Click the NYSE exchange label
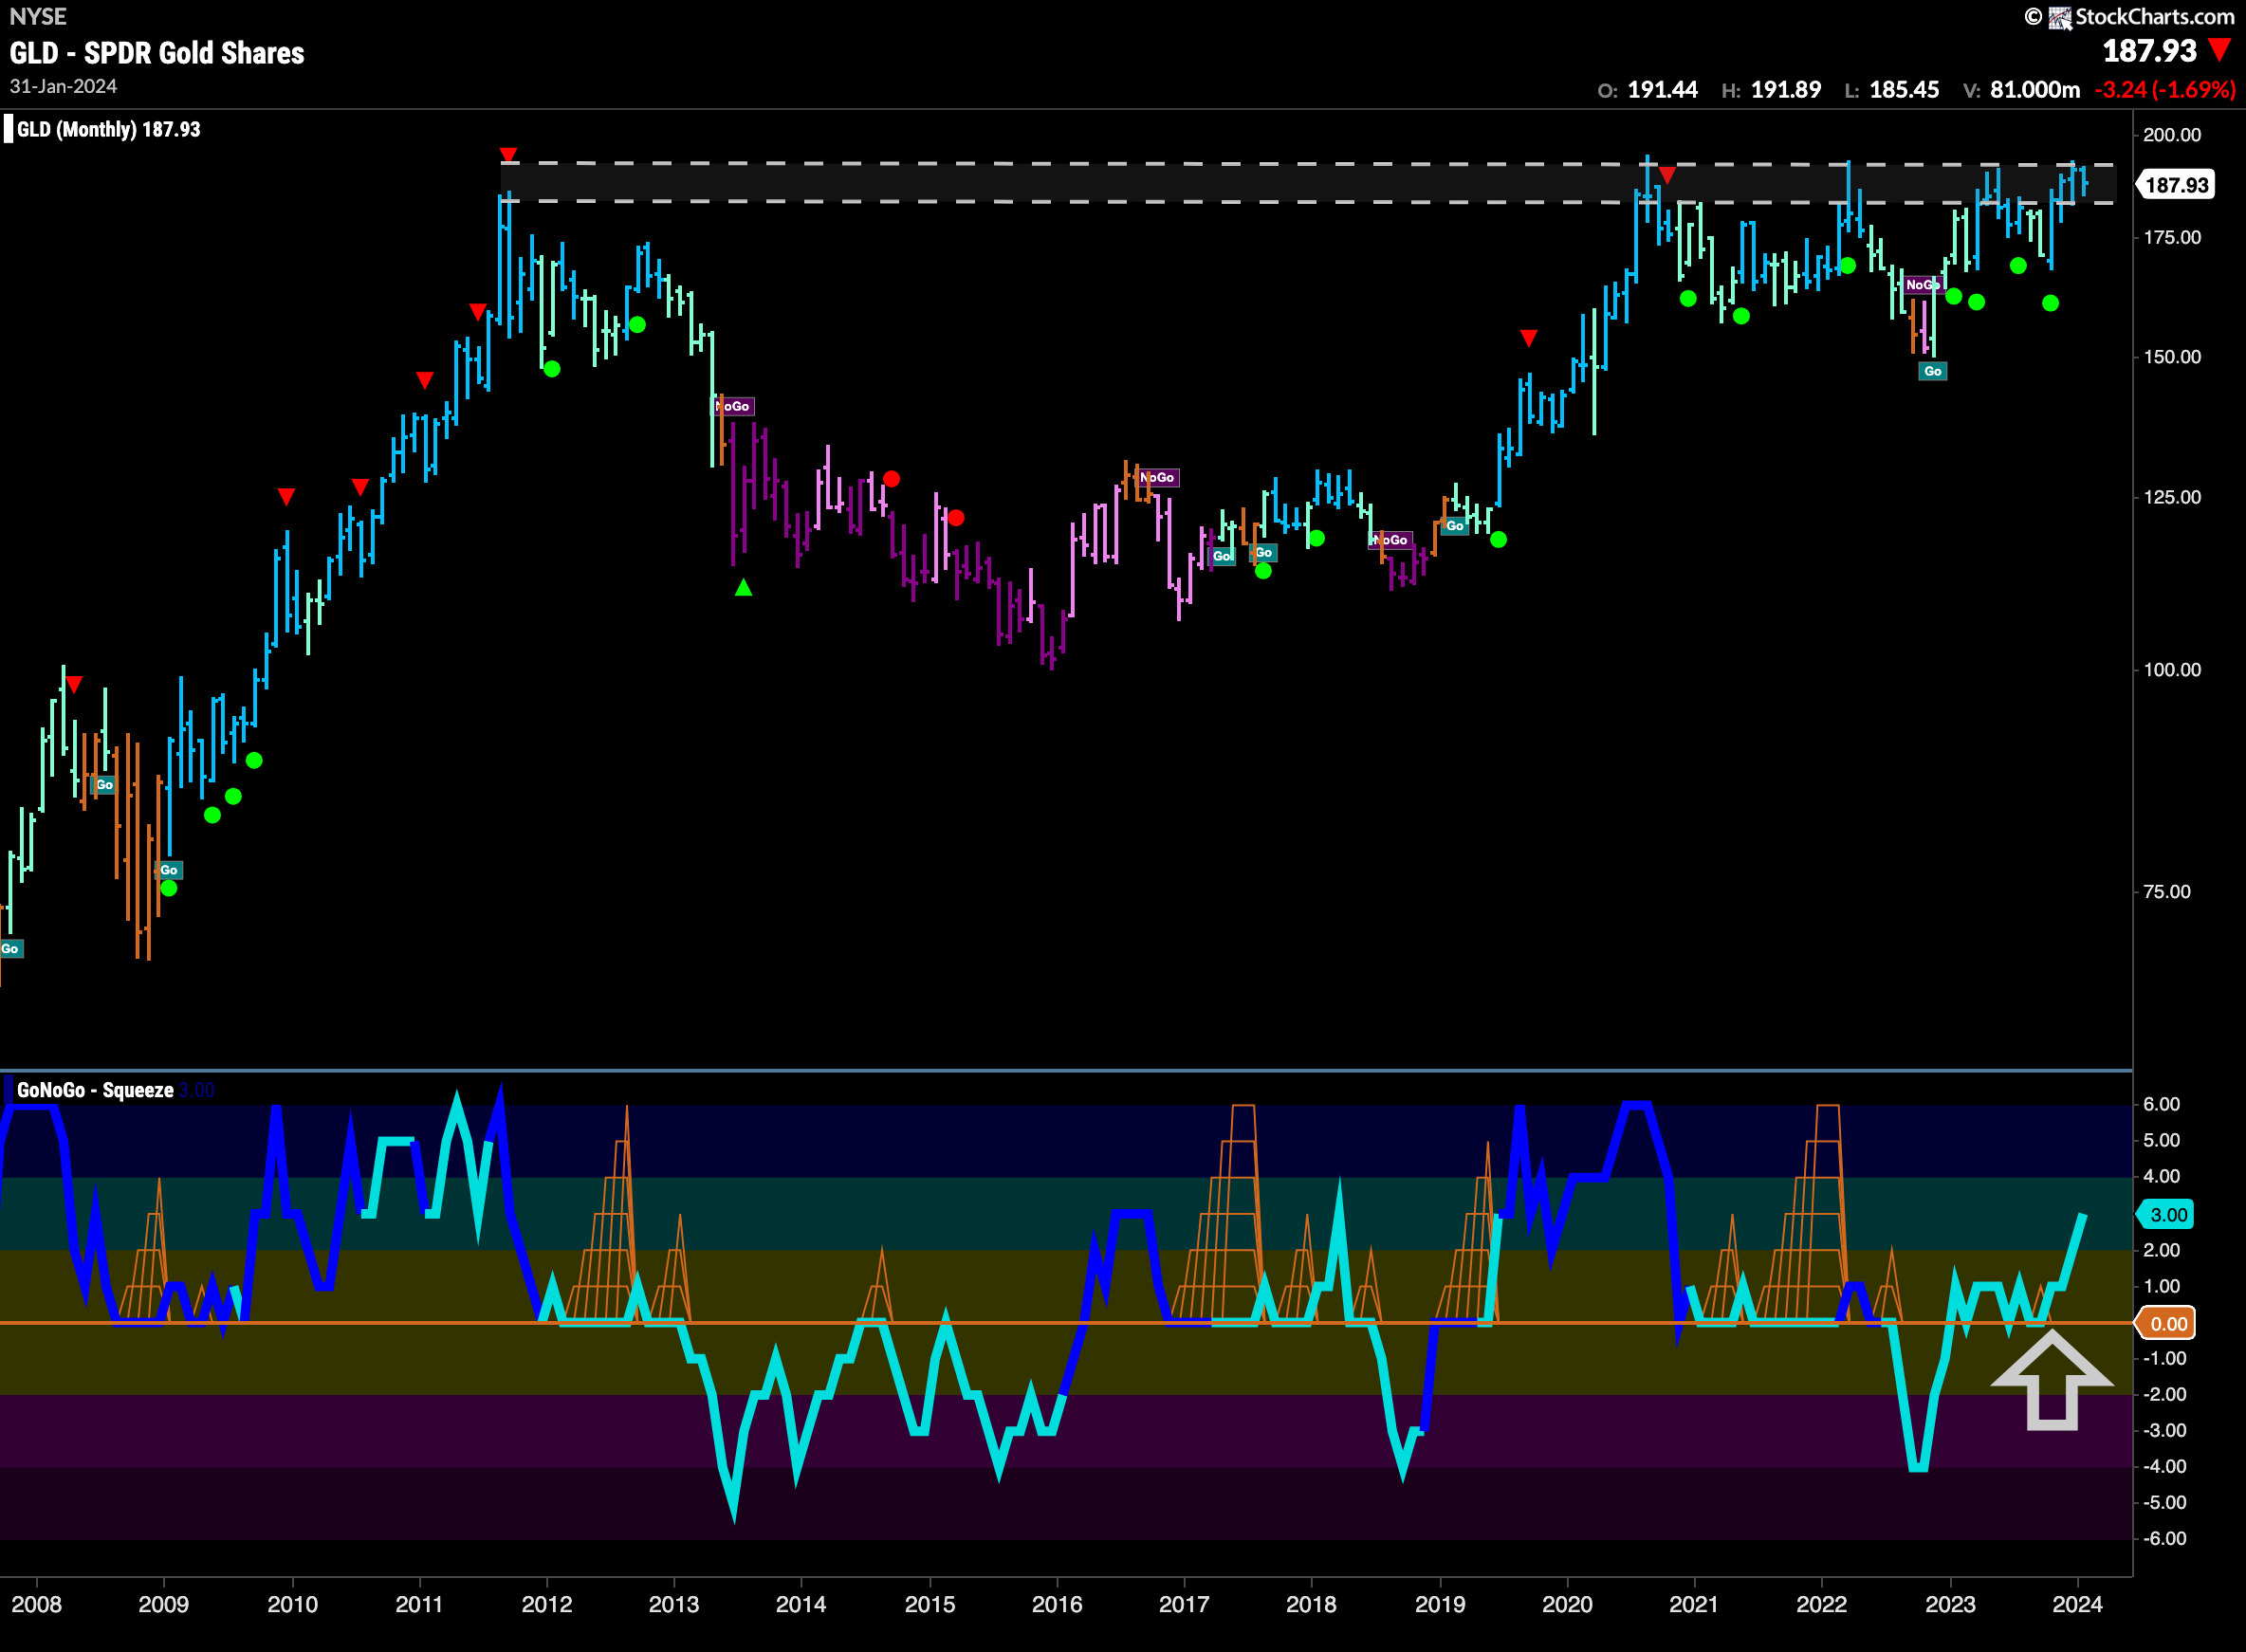The height and width of the screenshot is (1652, 2246). [38, 16]
